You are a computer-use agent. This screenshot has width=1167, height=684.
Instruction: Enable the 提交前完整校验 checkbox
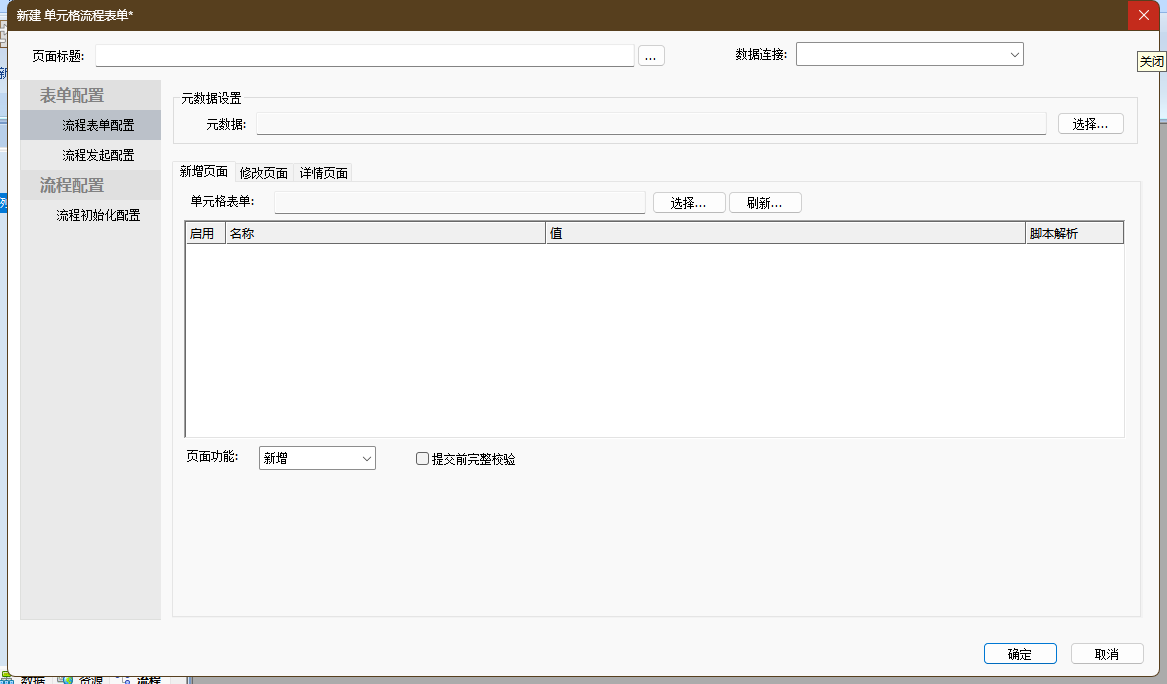point(423,459)
